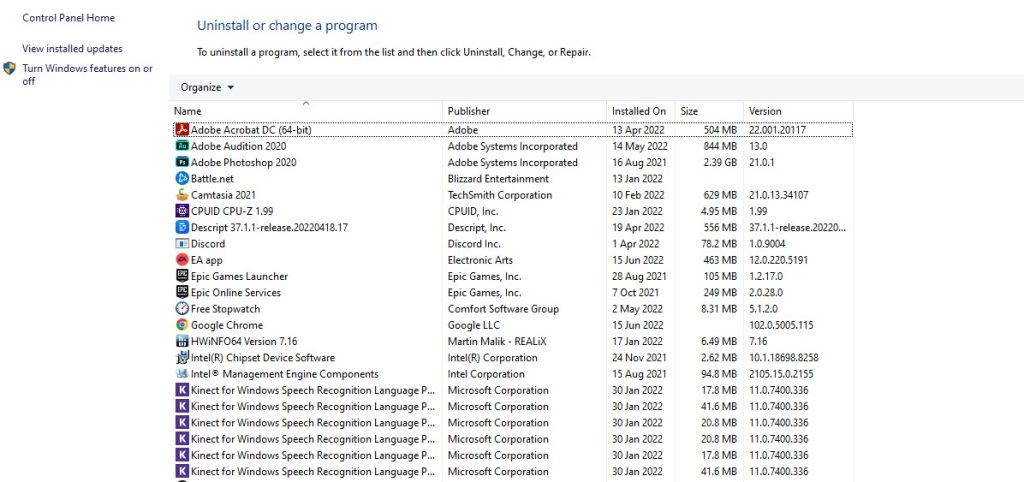
Task: Click the Google Chrome icon
Action: coord(182,325)
